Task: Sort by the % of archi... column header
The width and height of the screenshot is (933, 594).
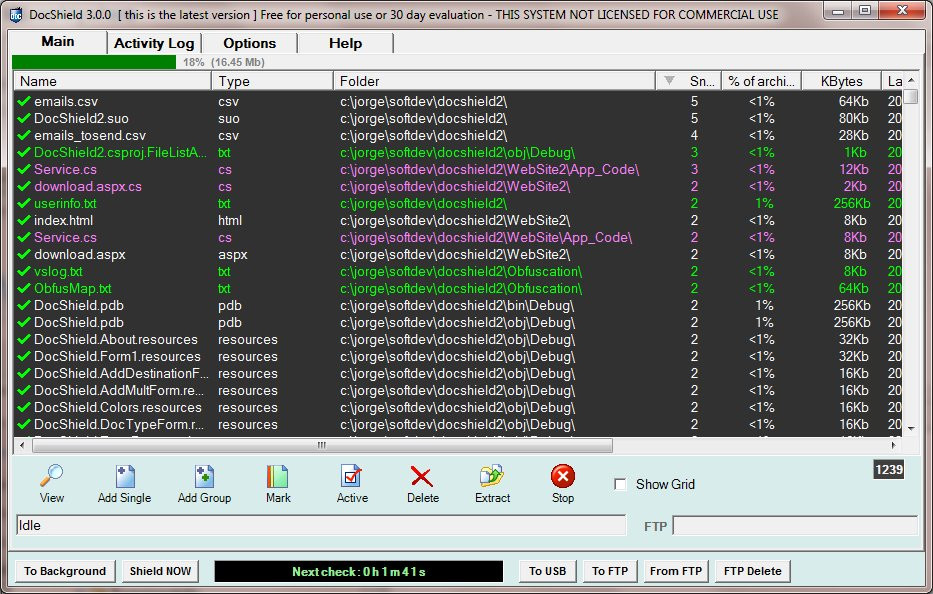Action: coord(762,81)
